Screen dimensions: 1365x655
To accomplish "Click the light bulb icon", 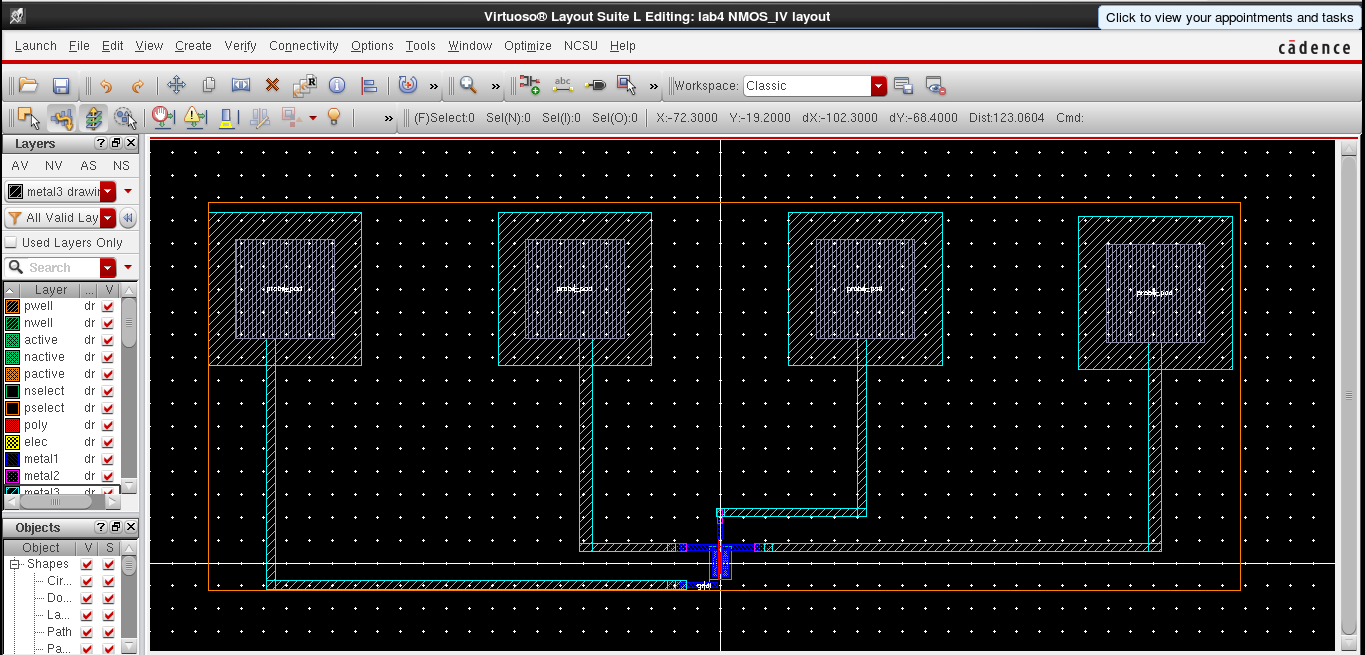I will (x=334, y=118).
